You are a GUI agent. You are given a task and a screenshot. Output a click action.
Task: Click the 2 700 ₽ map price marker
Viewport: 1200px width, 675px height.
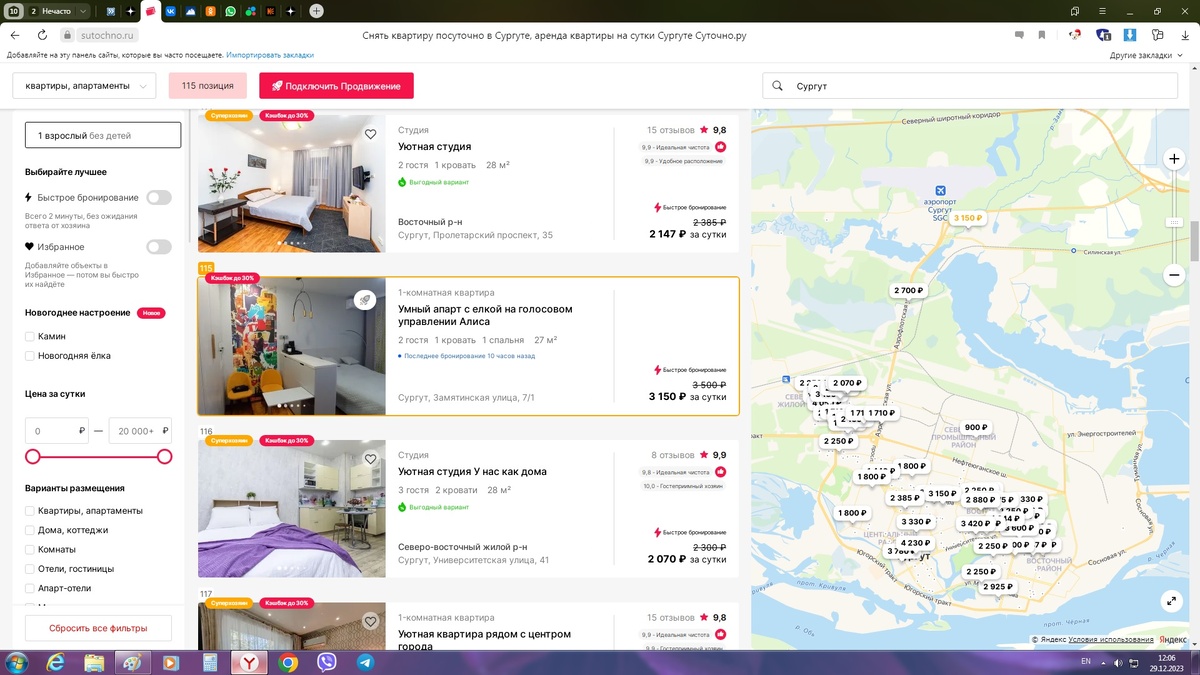909,290
